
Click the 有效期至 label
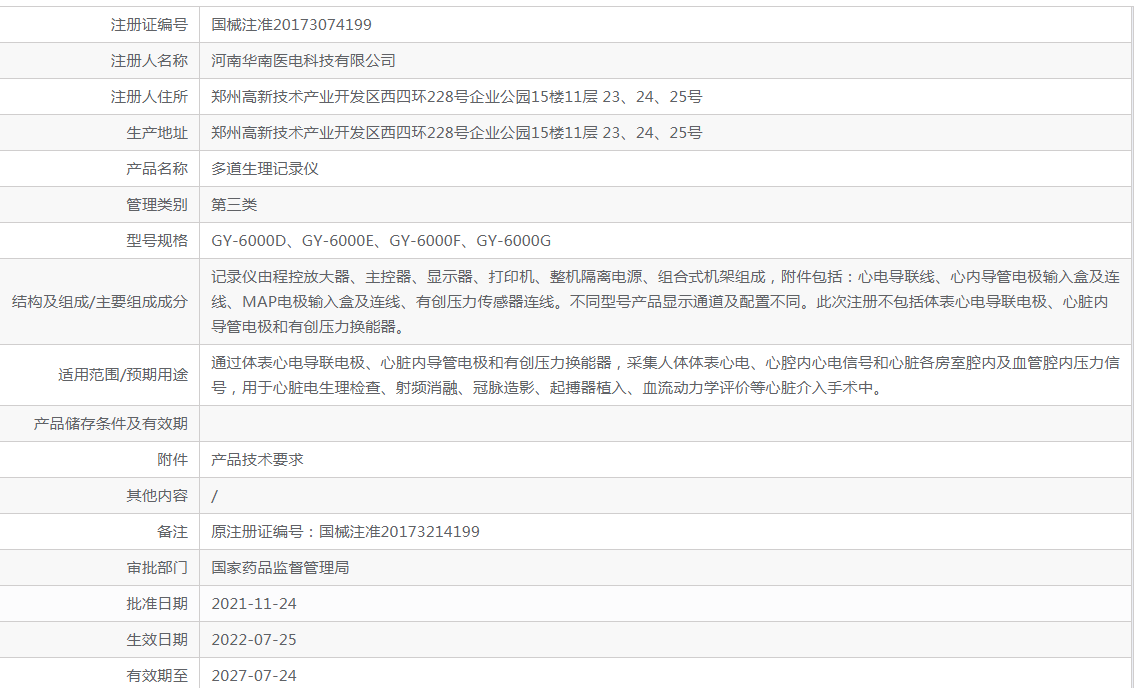pos(157,676)
